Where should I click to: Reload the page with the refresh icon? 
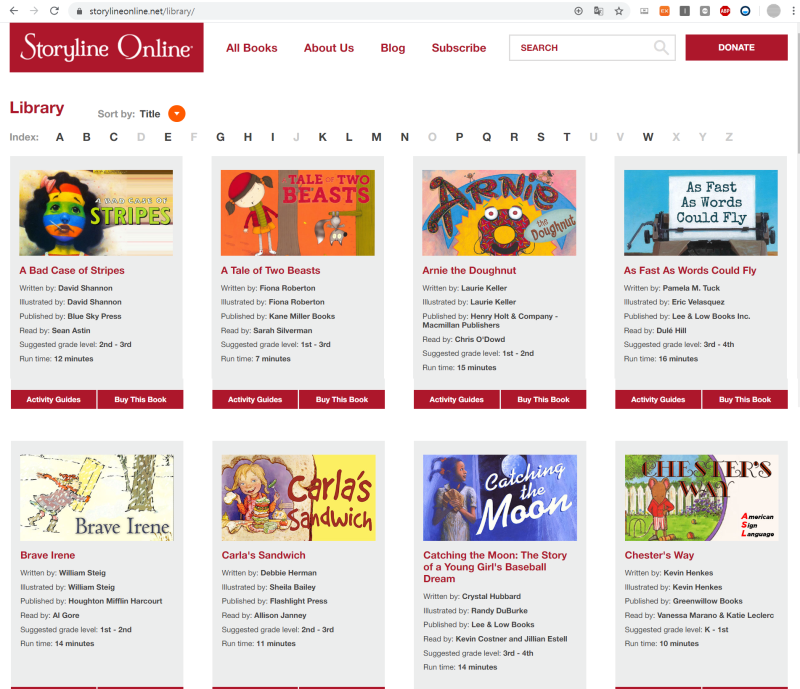click(54, 11)
